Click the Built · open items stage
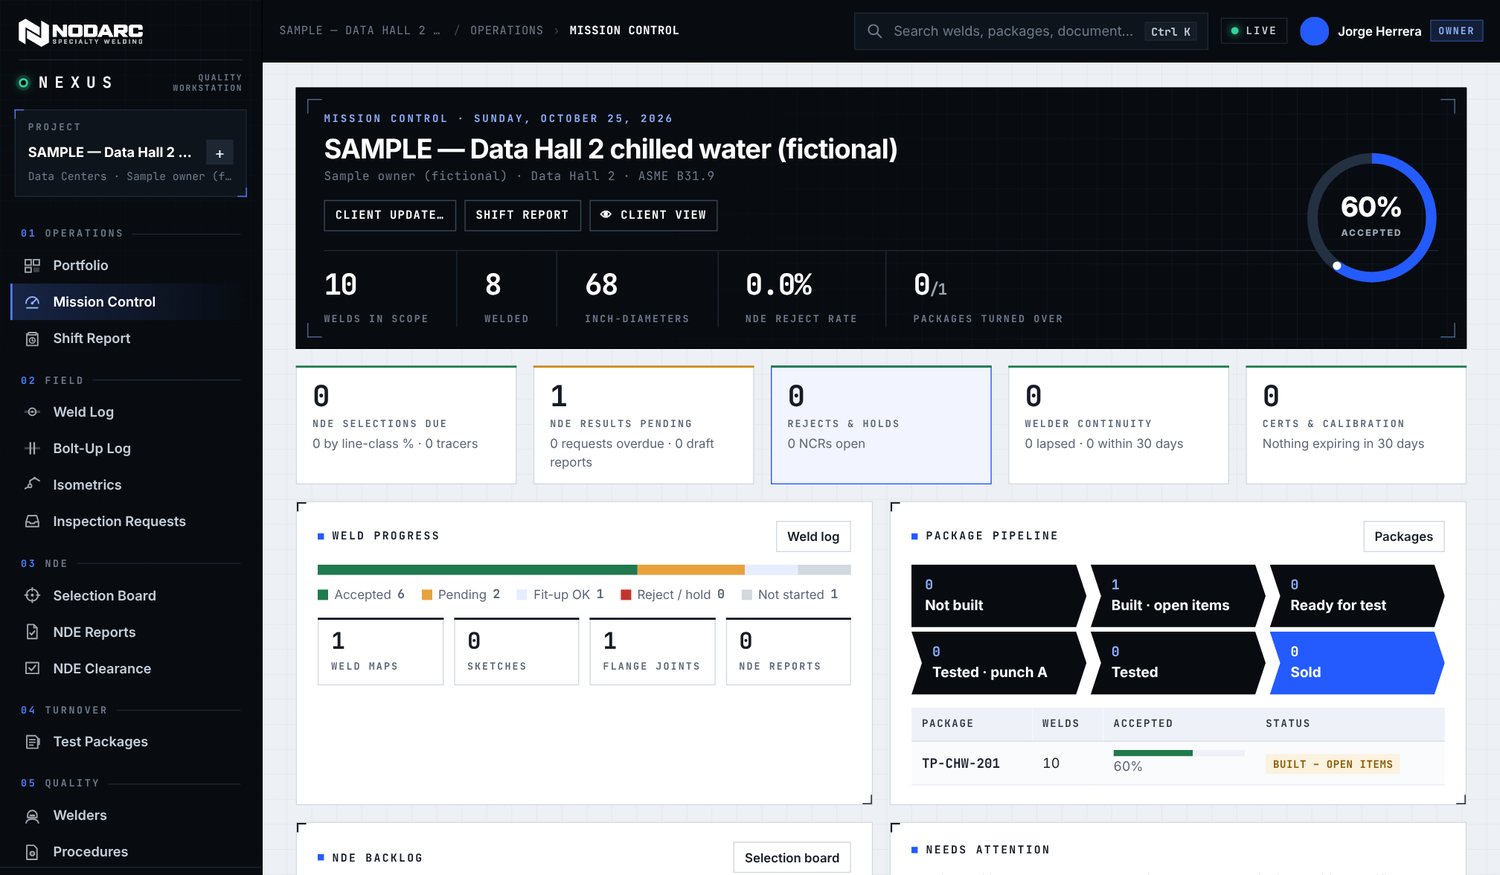This screenshot has height=875, width=1500. [1177, 596]
